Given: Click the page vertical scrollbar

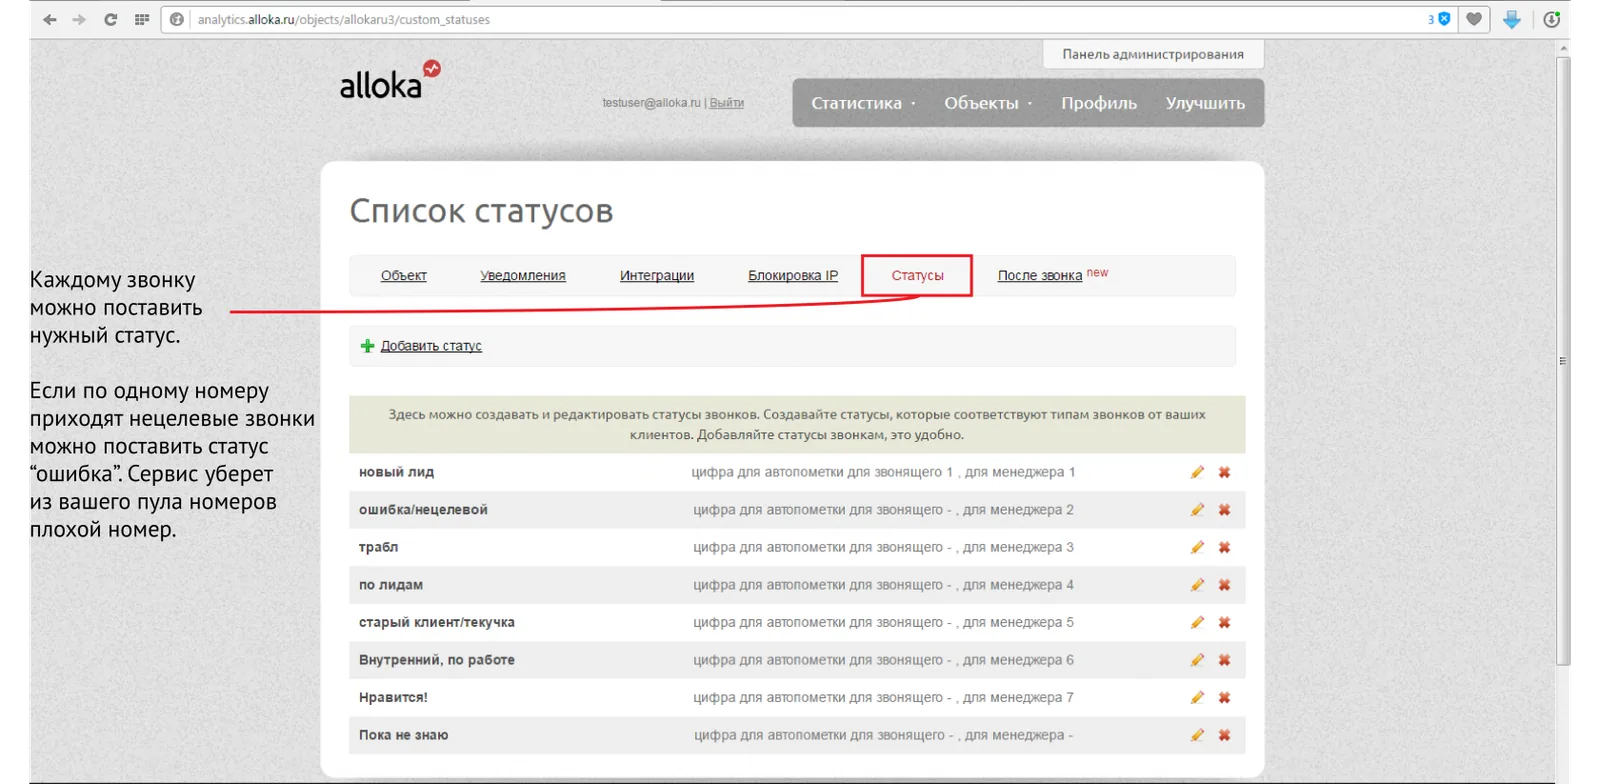Looking at the screenshot, I should (x=1563, y=360).
